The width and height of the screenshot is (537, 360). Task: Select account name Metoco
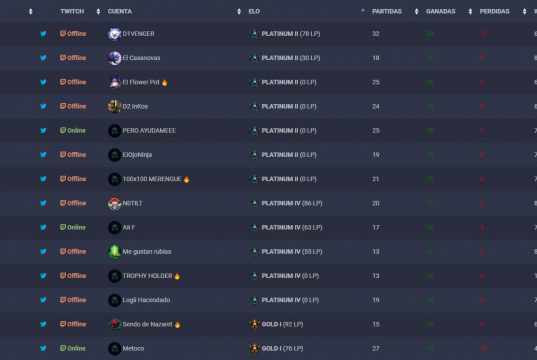(x=133, y=348)
